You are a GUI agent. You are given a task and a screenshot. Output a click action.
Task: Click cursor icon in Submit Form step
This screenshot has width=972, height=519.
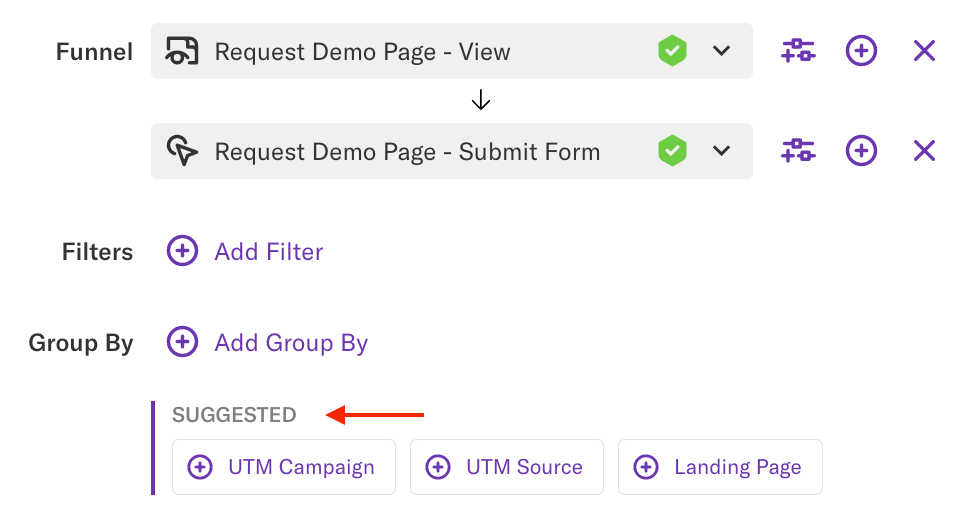point(182,152)
